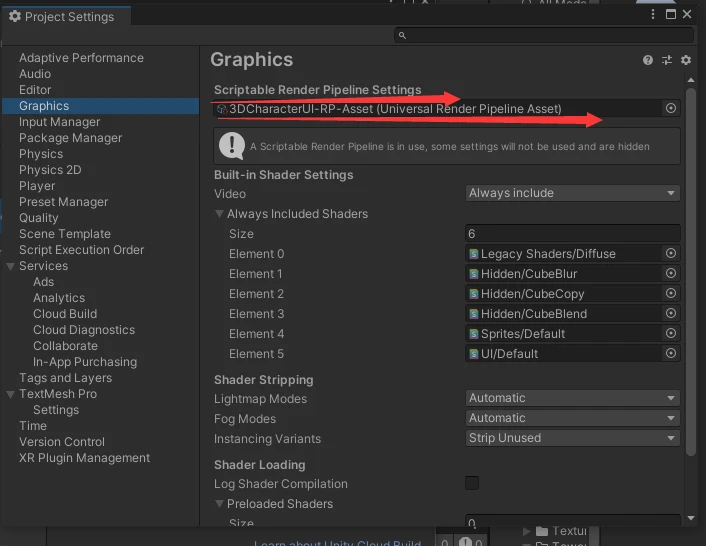Open shader picker for Element 0
This screenshot has height=546, width=706.
(x=671, y=254)
